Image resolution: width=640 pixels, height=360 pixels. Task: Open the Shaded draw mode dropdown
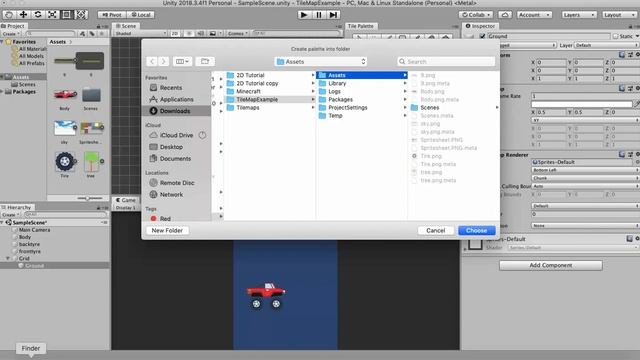(140, 33)
